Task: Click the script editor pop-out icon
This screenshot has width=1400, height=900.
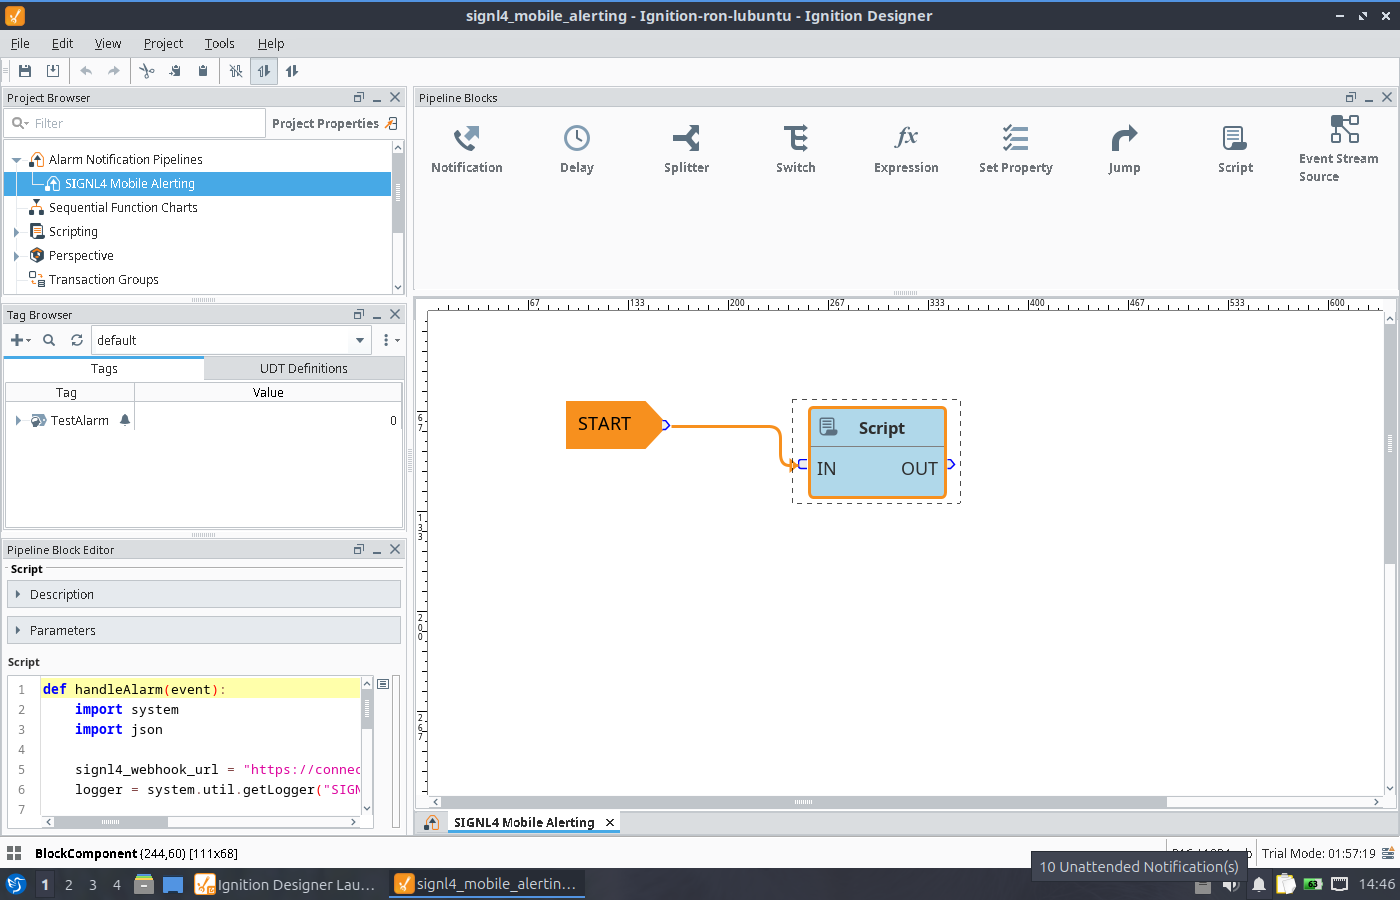Action: [x=383, y=684]
